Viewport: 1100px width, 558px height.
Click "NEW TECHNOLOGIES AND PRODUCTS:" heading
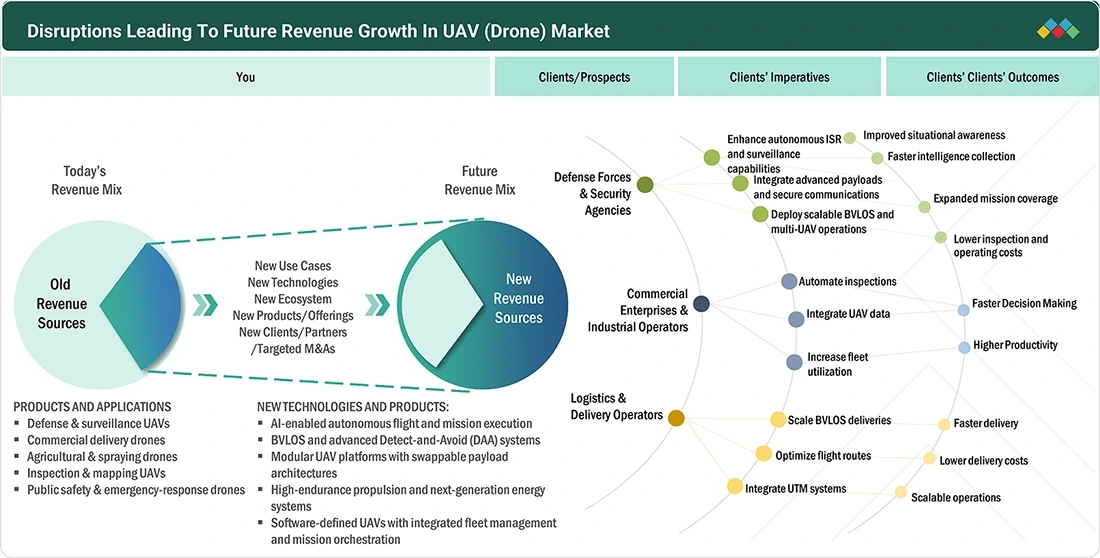353,406
